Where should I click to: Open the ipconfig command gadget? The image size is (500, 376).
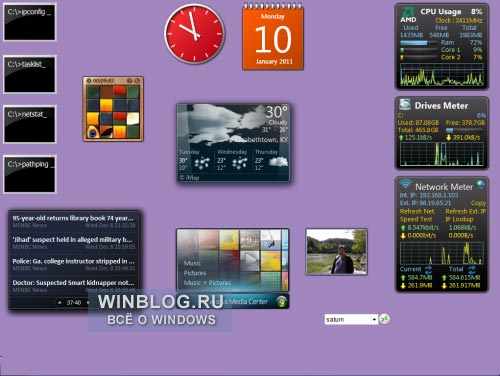click(30, 22)
